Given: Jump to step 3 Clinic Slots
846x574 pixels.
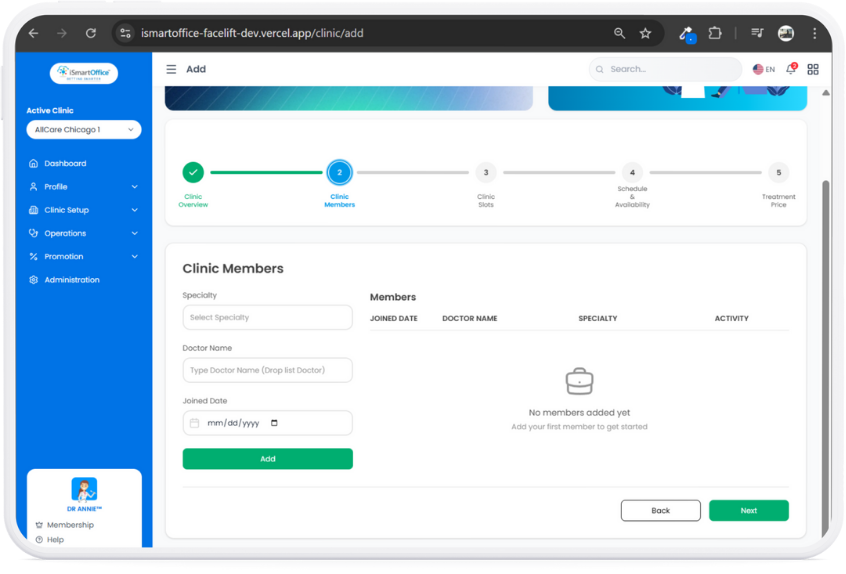Looking at the screenshot, I should click(485, 173).
